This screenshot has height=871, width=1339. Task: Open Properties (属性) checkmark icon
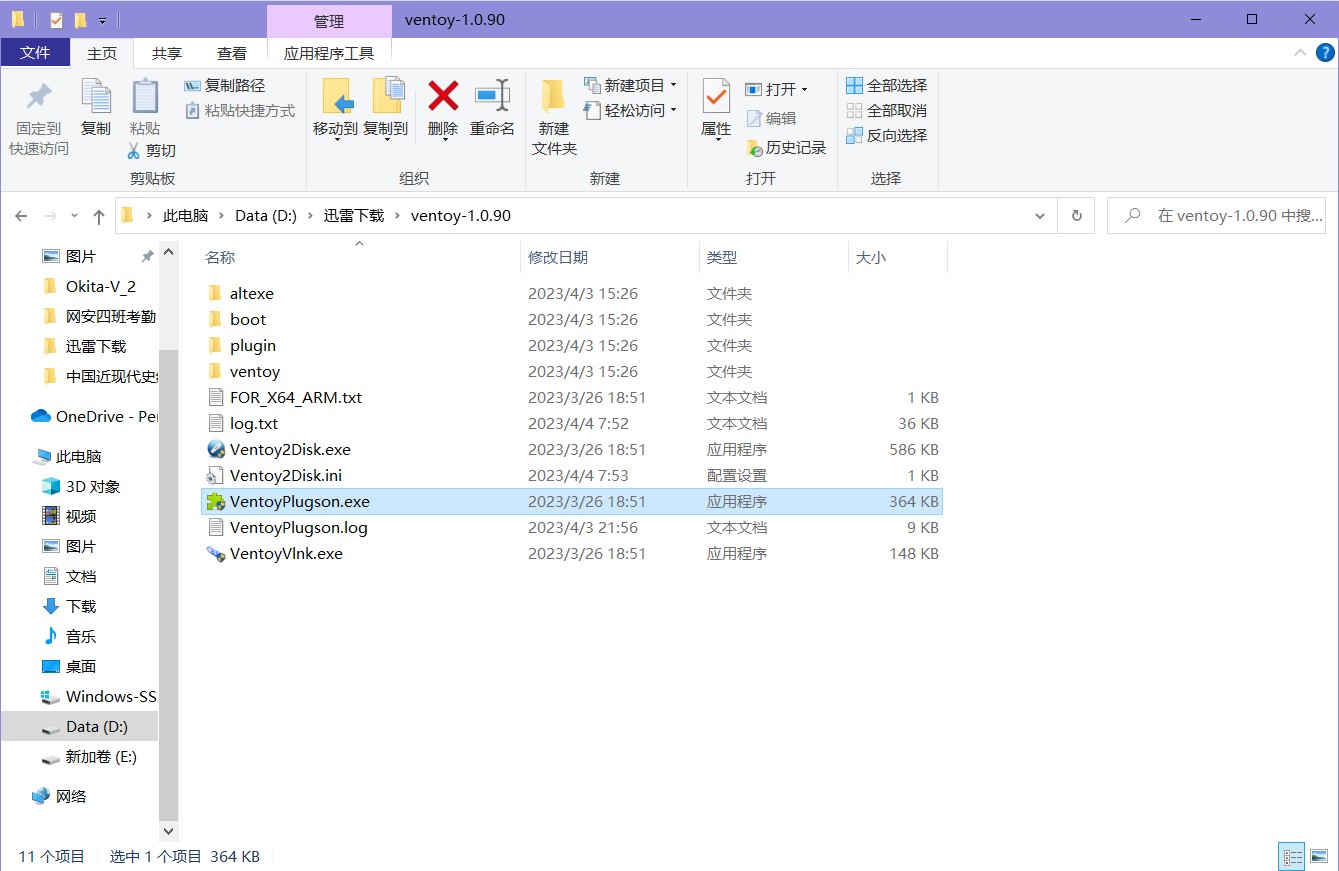click(716, 96)
